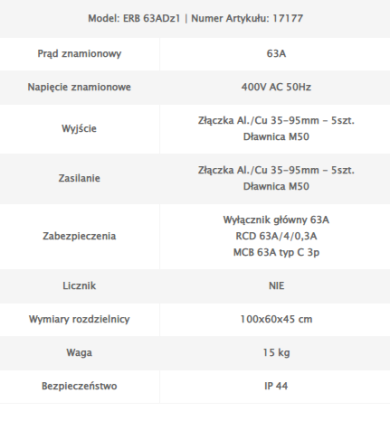
Task: Click the 400V AC 50Hz value
Action: tap(276, 87)
